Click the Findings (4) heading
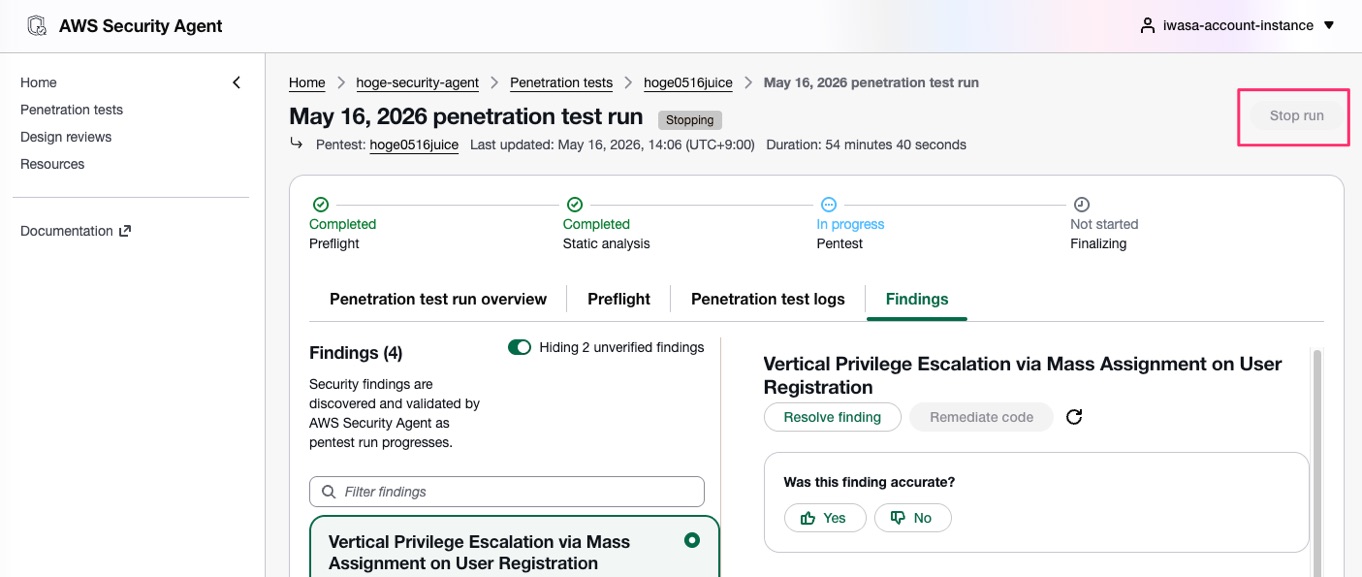Screen dimensions: 1362x577 click(356, 353)
